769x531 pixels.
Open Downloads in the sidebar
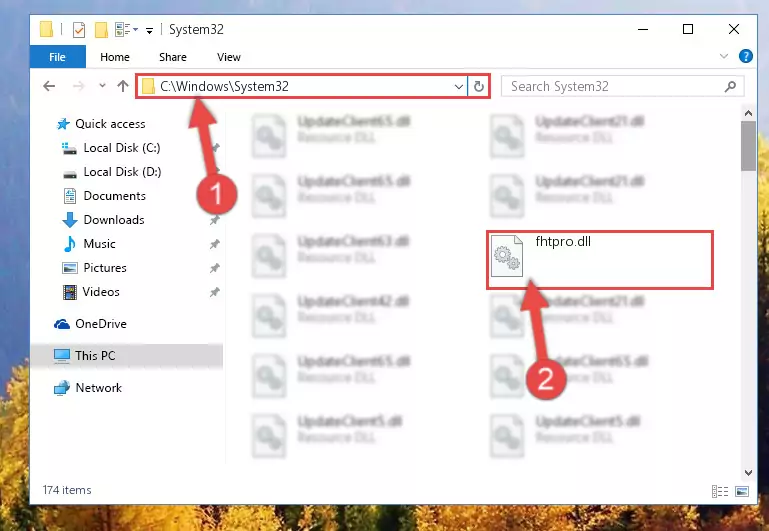[114, 220]
